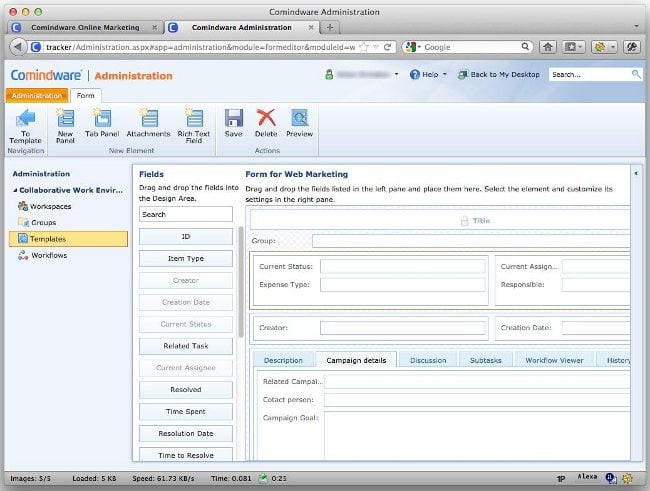
Task: Select the Time Spent field button
Action: 186,411
